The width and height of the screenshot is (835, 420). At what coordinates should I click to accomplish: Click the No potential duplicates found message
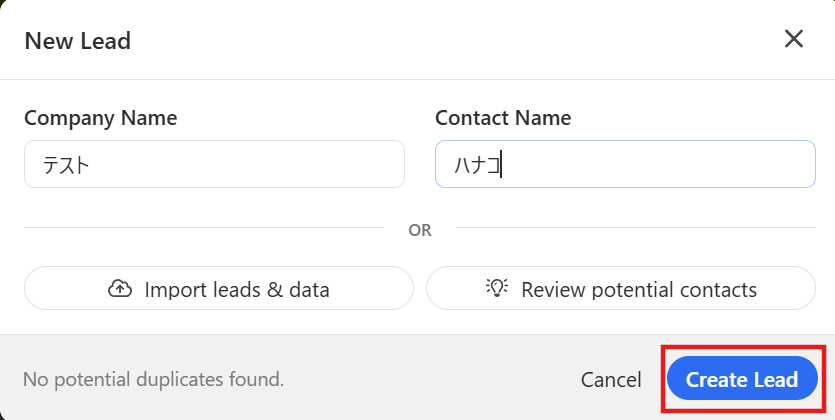point(153,379)
